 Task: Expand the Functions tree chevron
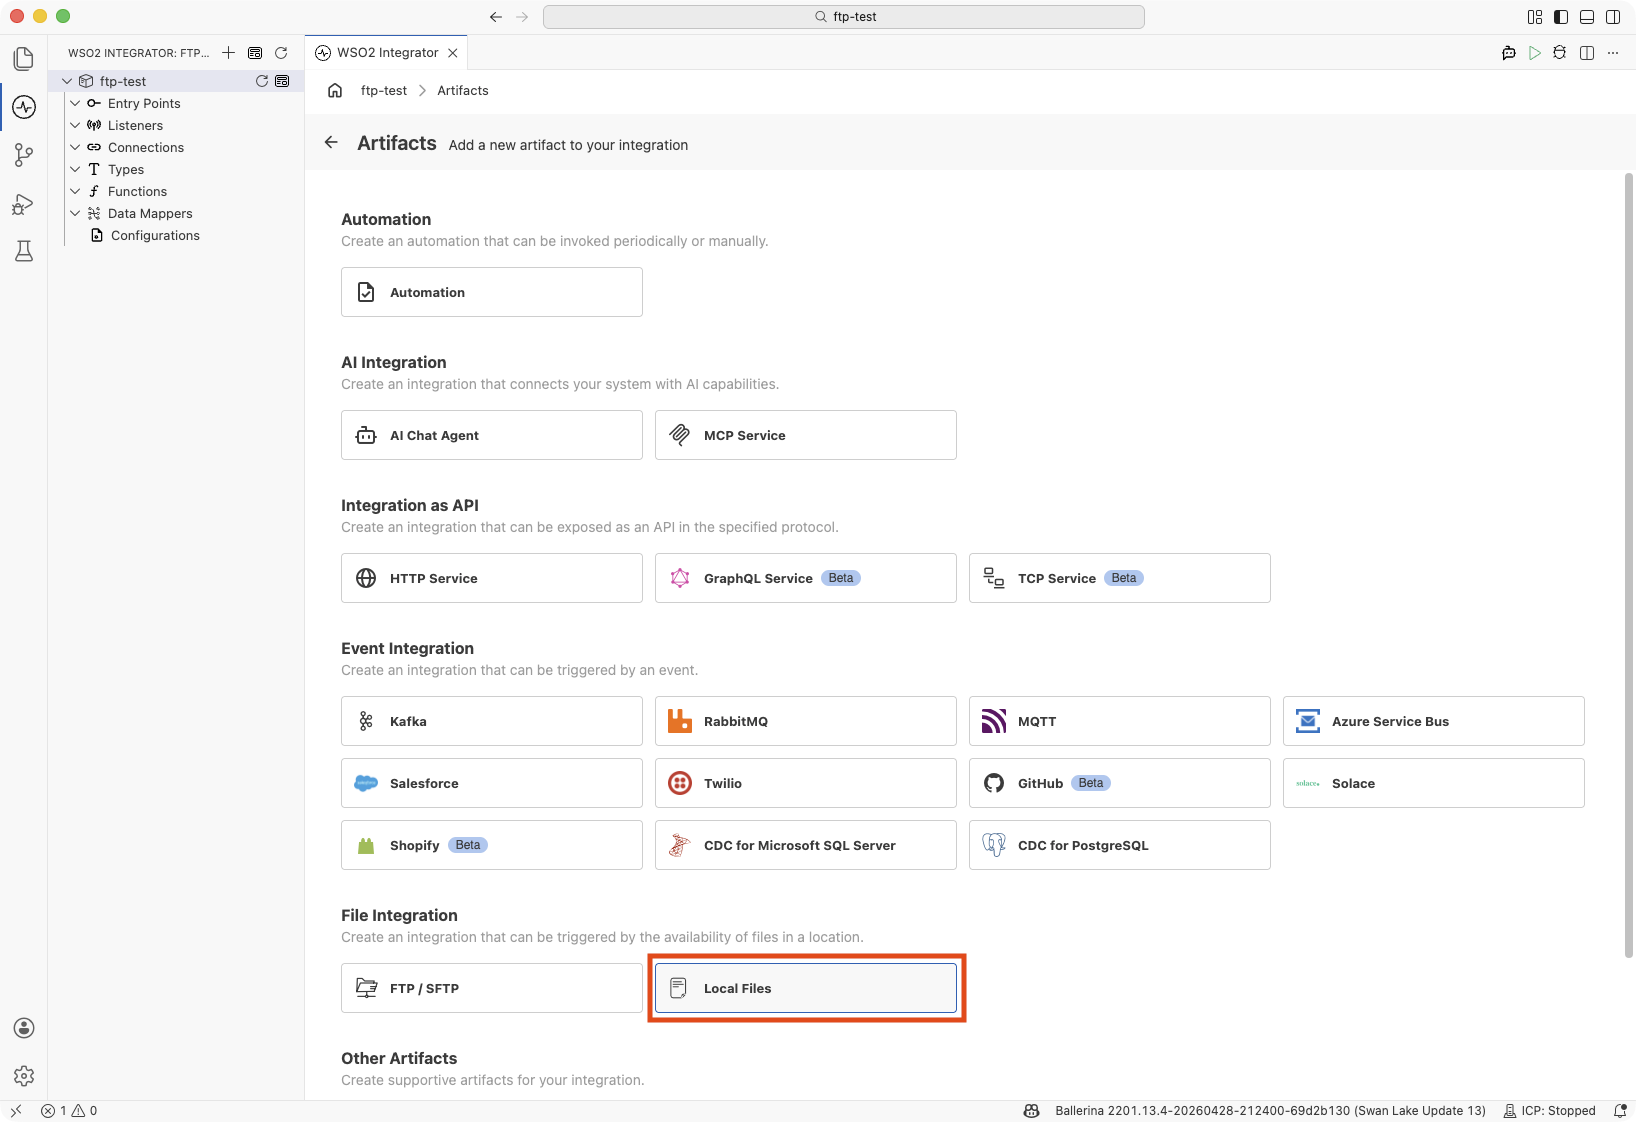75,191
